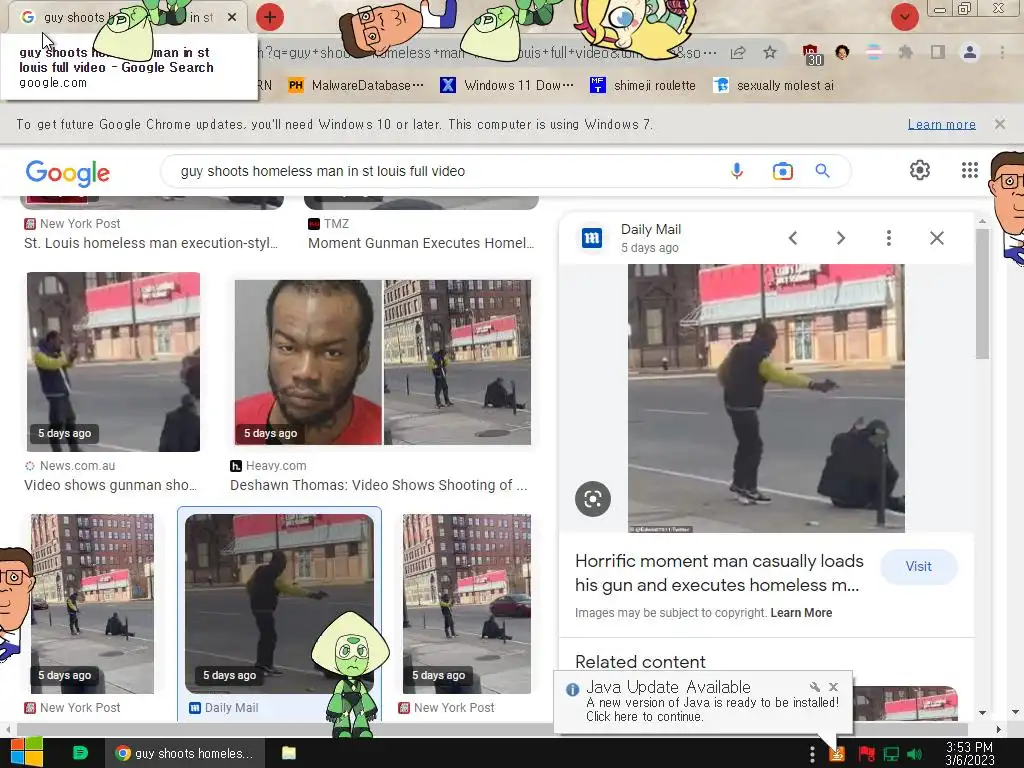Image resolution: width=1024 pixels, height=768 pixels.
Task: Focus the Google search input field
Action: 444,171
